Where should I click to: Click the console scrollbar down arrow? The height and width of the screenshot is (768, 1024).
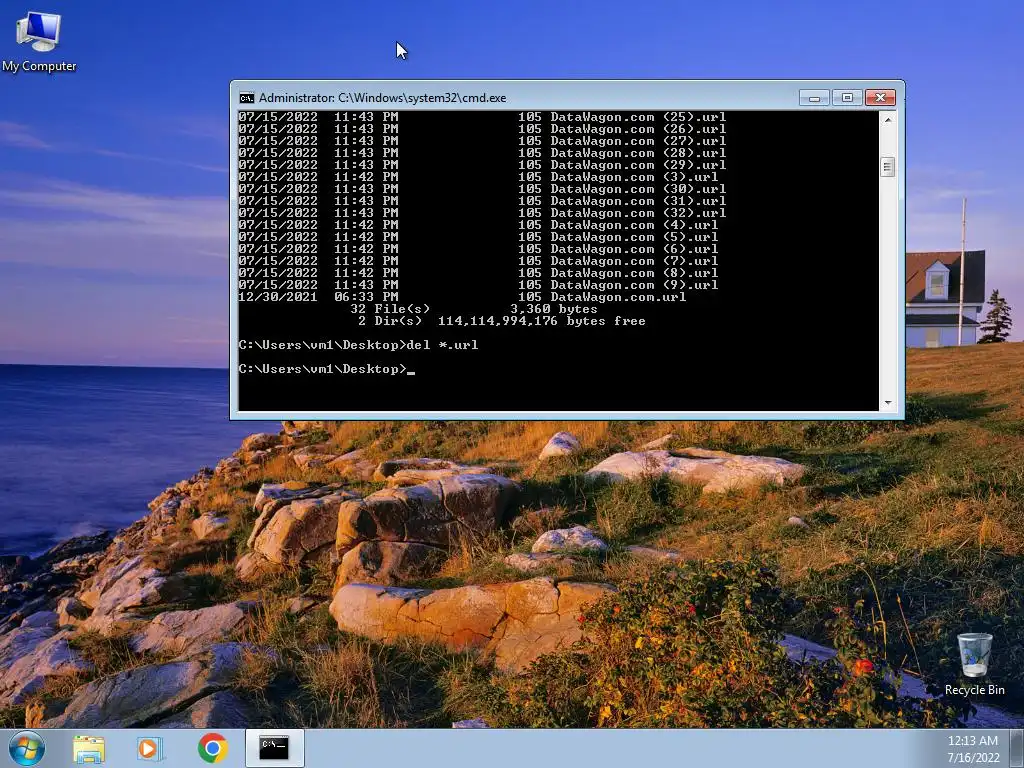[x=888, y=403]
